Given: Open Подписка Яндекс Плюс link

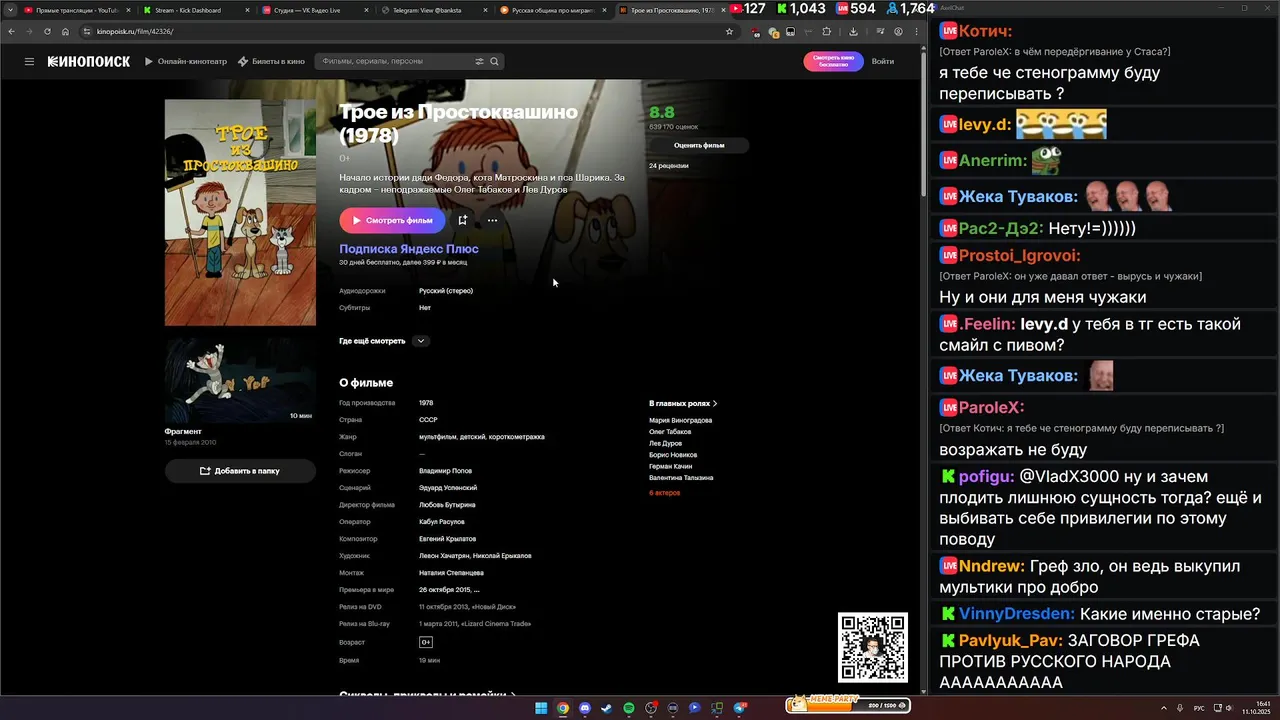Looking at the screenshot, I should (409, 249).
